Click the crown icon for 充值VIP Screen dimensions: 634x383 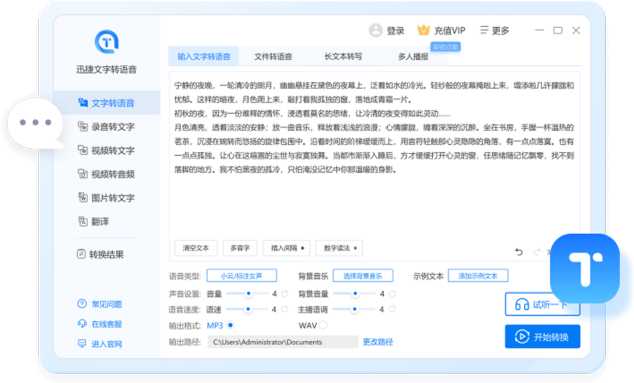click(423, 30)
